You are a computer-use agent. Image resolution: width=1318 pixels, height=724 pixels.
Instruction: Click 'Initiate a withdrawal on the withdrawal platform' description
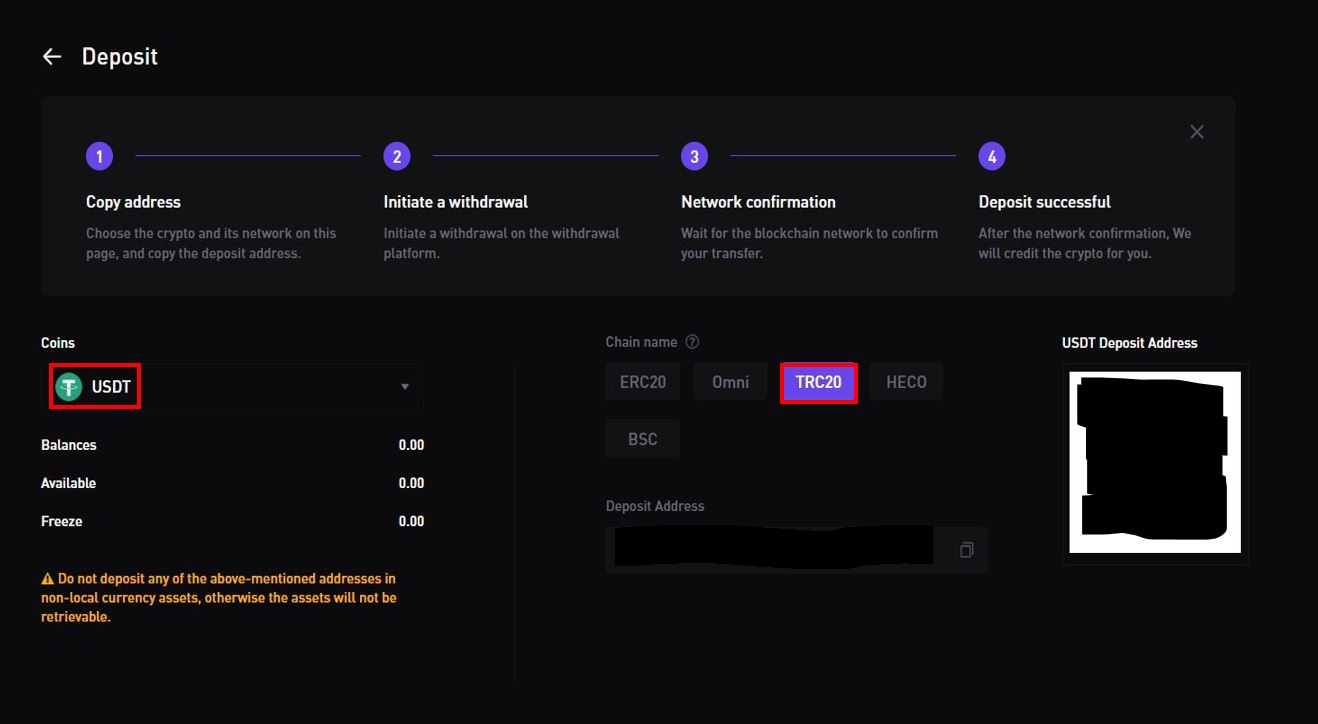tap(502, 243)
